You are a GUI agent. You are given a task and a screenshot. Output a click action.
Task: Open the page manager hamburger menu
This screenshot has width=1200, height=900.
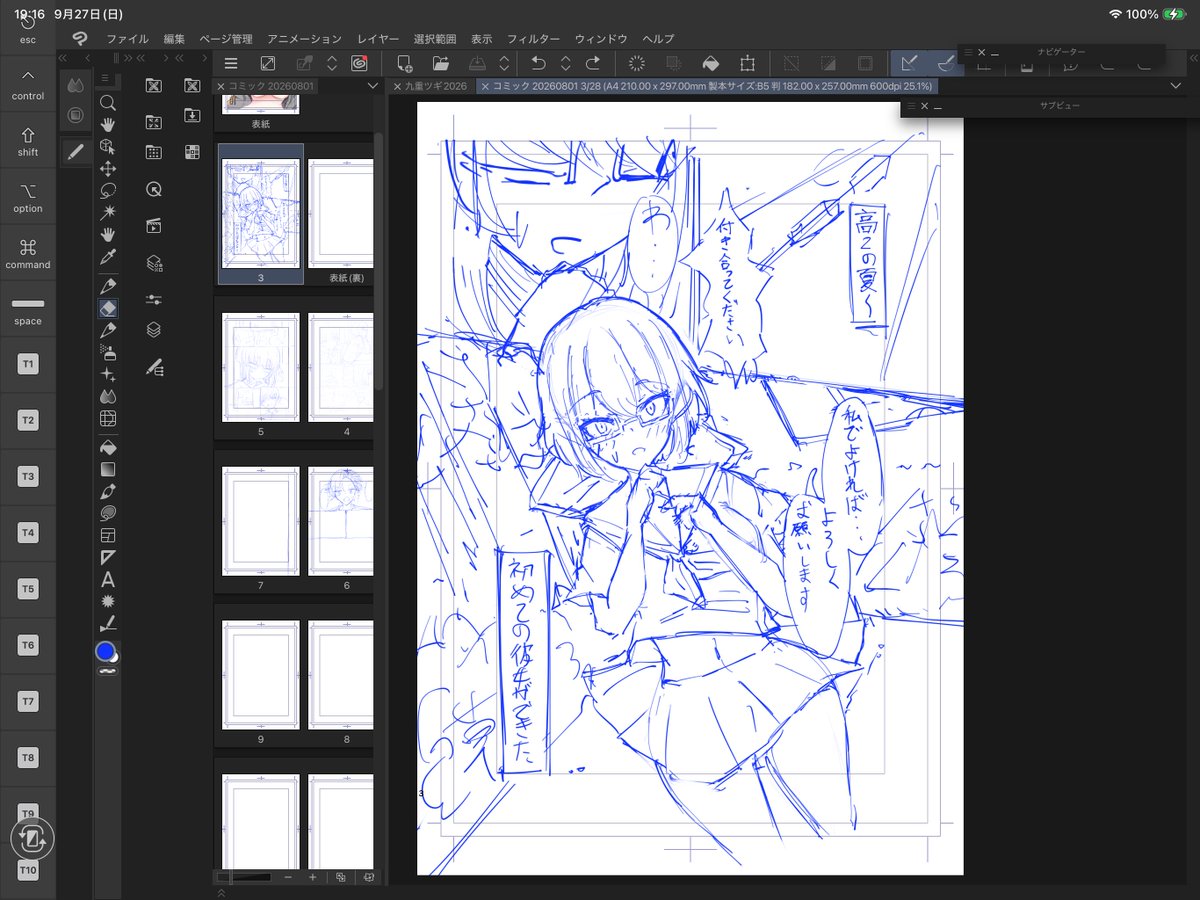230,63
